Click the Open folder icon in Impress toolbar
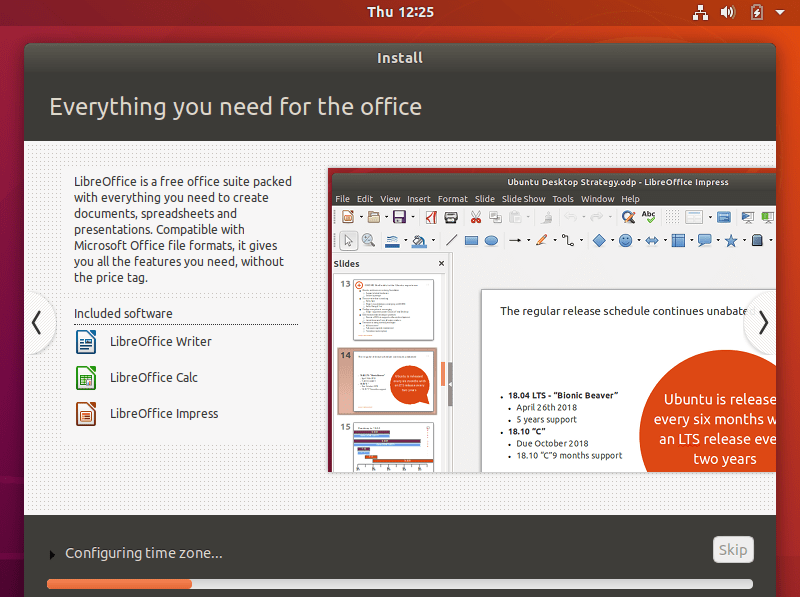Screen dimensions: 800x597 [374, 217]
